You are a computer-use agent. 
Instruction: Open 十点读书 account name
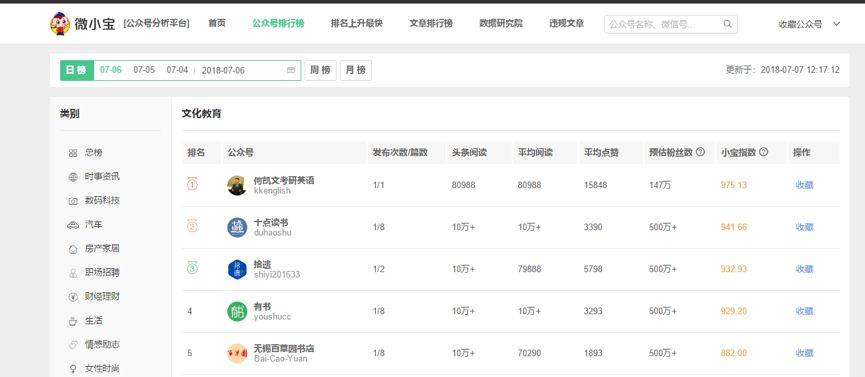pos(271,222)
